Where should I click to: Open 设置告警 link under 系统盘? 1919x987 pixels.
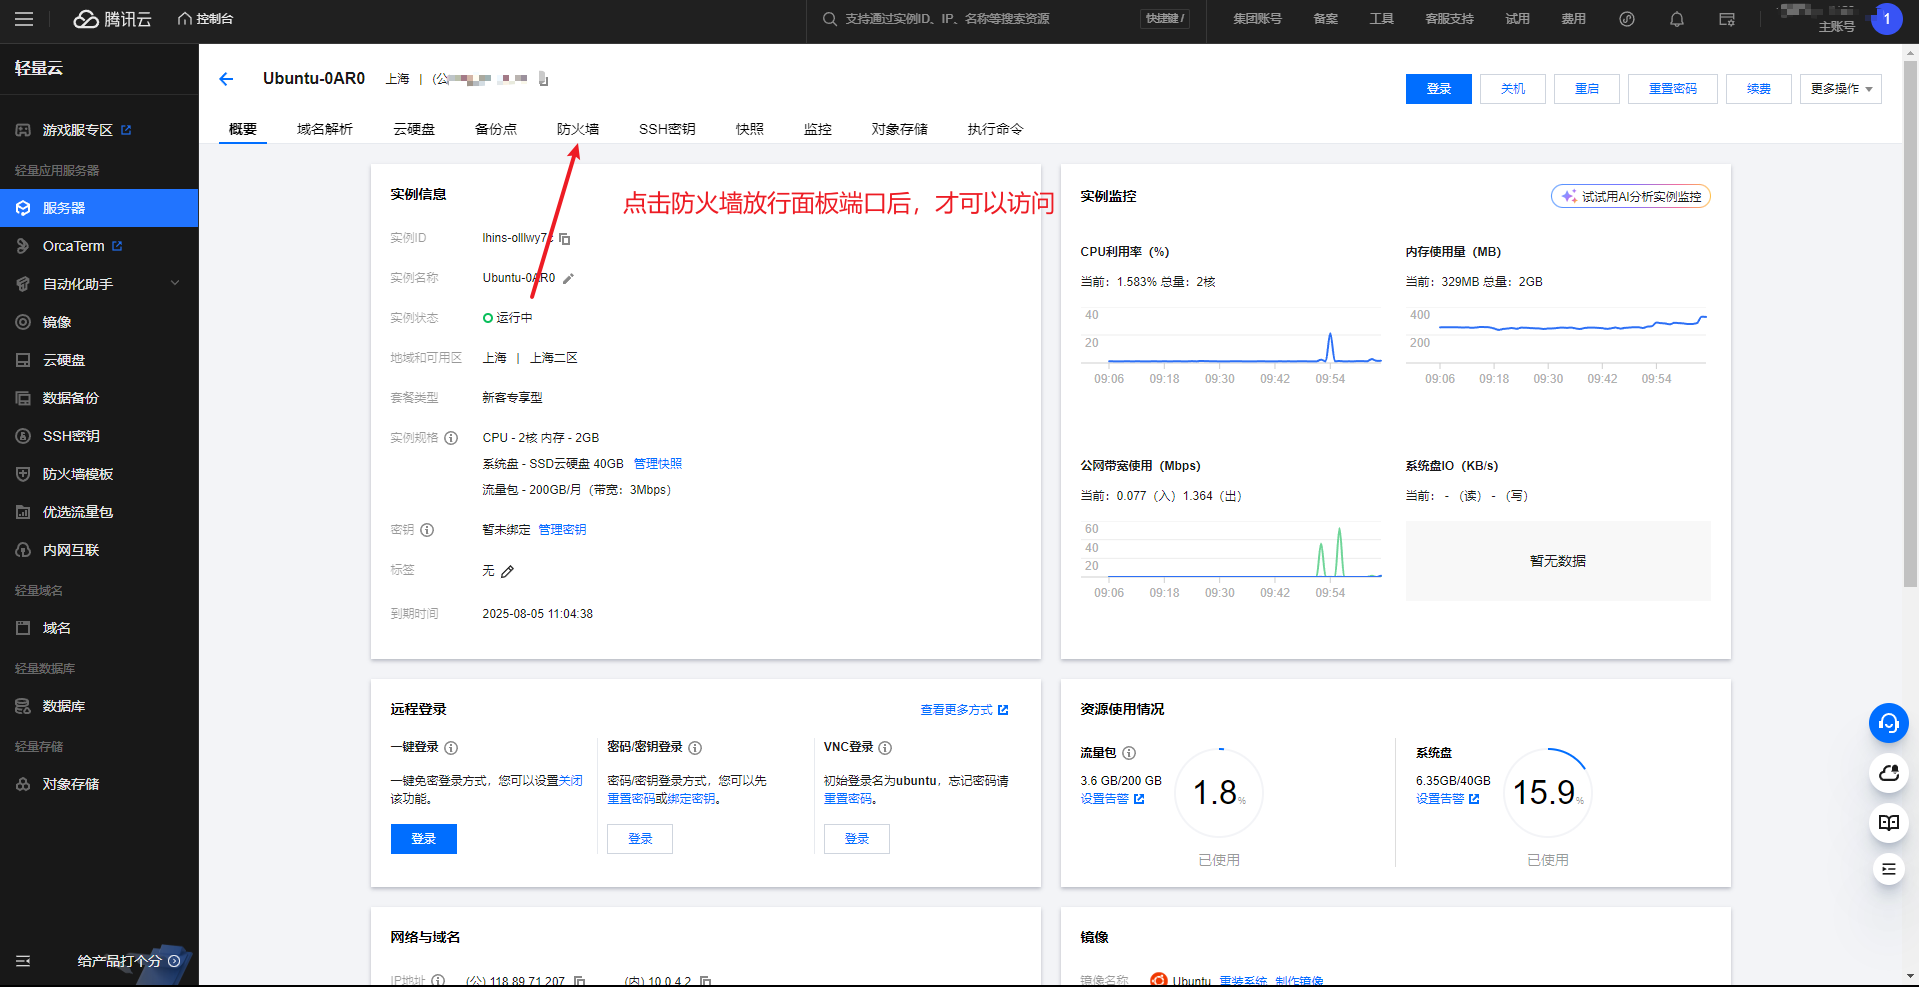tap(1447, 799)
